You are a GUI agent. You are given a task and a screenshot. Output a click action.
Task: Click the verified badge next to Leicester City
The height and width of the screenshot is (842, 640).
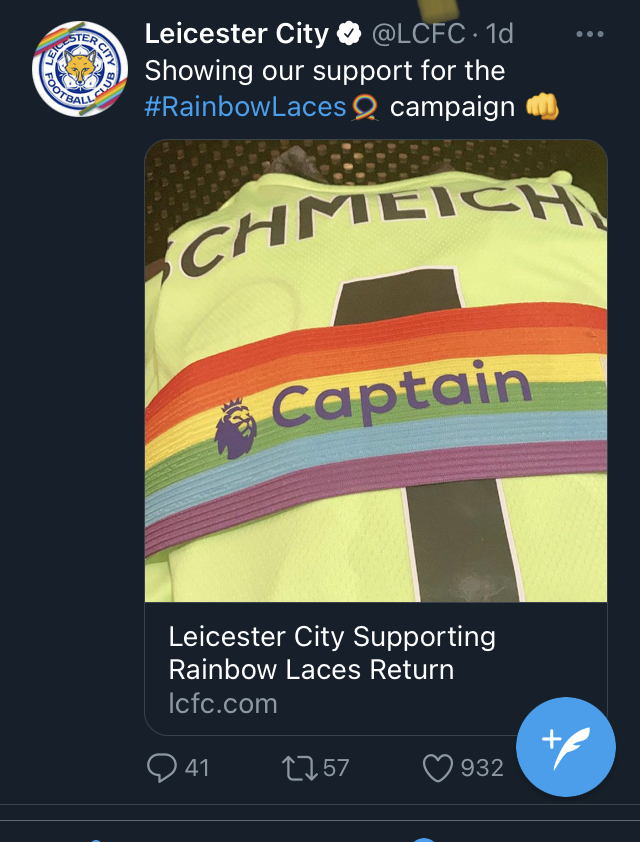pyautogui.click(x=346, y=31)
